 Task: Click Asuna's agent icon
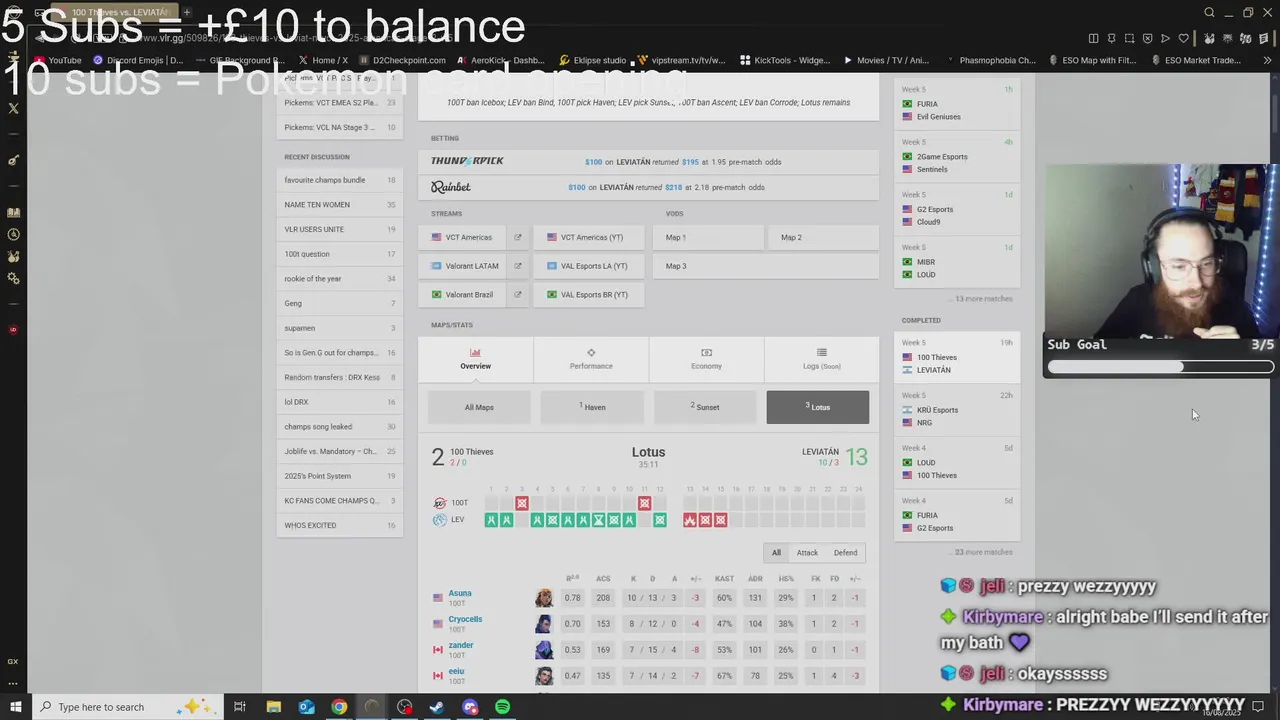(x=543, y=598)
